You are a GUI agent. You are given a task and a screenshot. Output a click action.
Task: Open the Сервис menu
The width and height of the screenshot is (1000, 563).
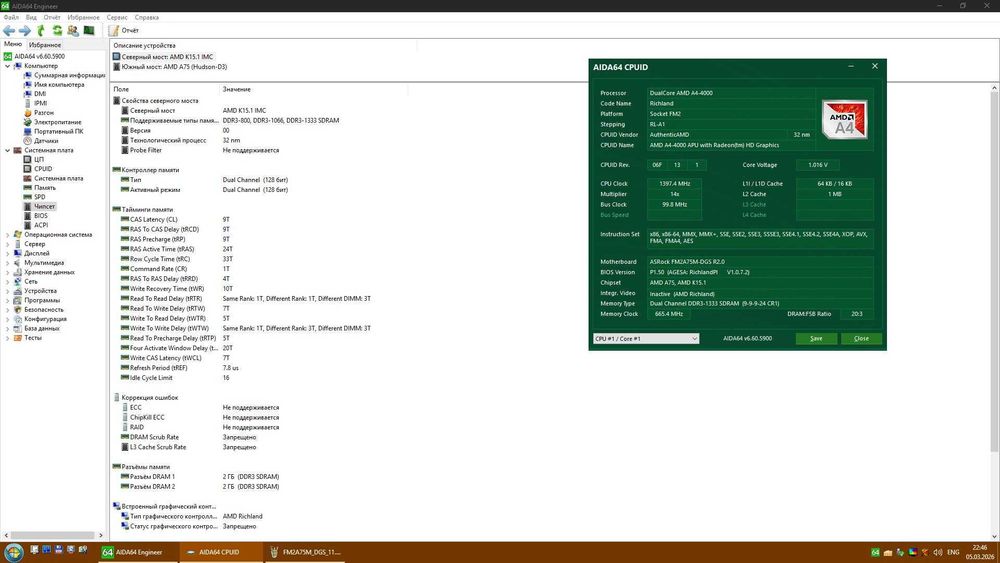117,17
